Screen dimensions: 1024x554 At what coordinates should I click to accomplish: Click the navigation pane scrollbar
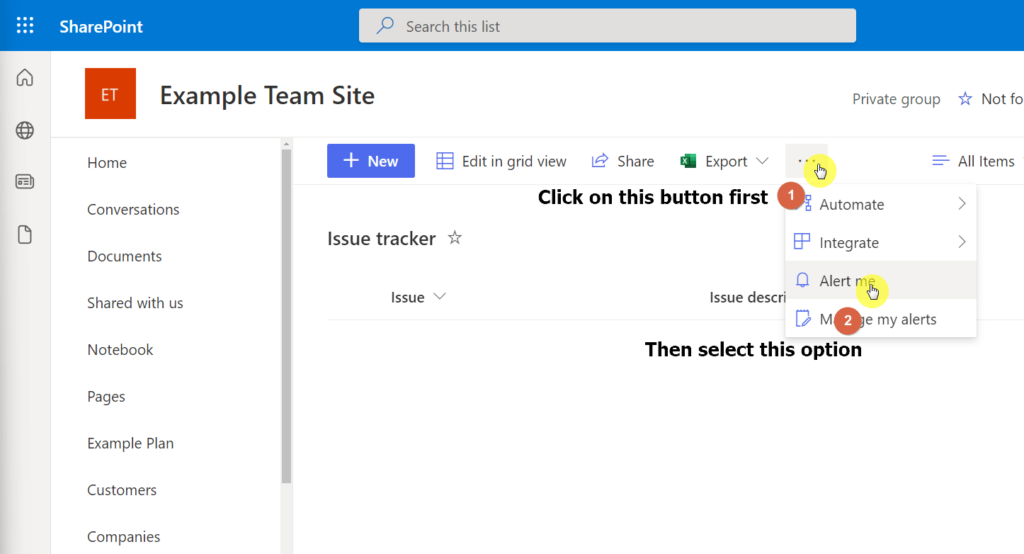[x=286, y=316]
